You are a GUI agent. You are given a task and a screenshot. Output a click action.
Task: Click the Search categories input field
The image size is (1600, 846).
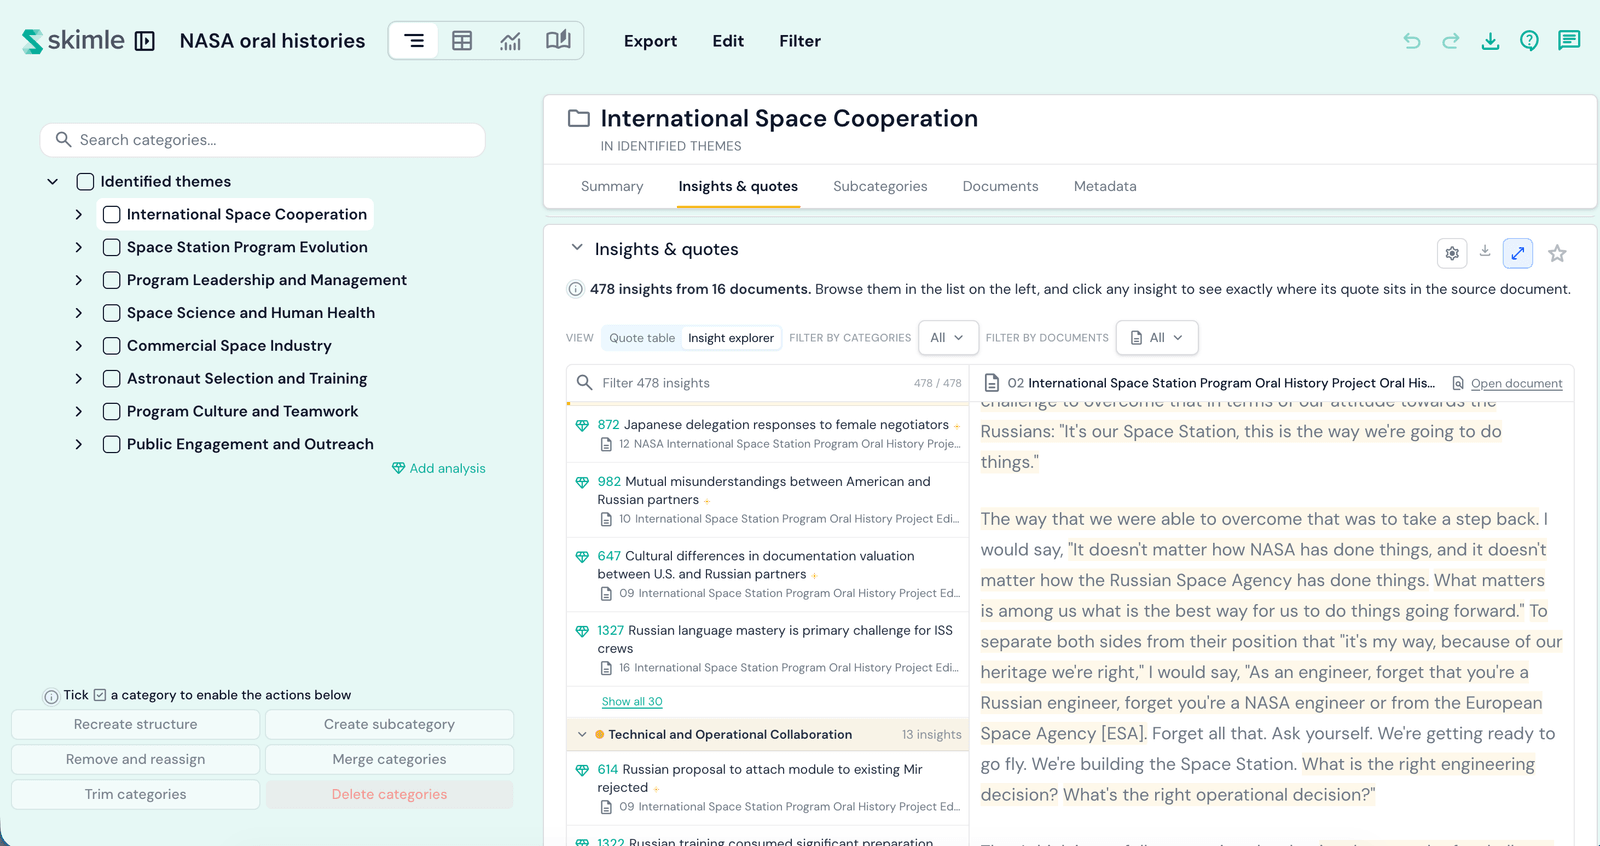pyautogui.click(x=263, y=140)
